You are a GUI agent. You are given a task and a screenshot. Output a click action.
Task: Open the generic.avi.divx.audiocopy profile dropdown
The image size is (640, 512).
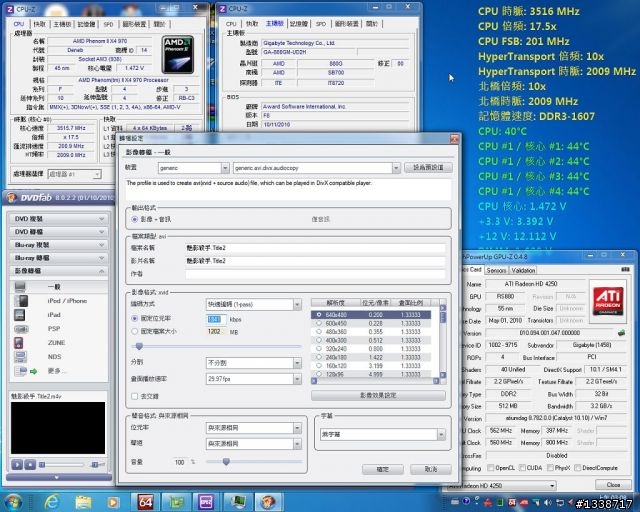tap(316, 168)
